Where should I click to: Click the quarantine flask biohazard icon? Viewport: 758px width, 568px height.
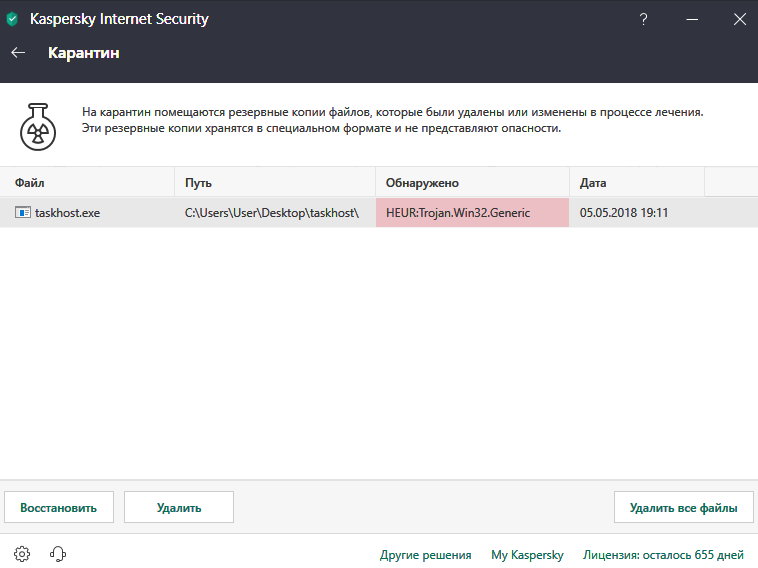click(38, 127)
